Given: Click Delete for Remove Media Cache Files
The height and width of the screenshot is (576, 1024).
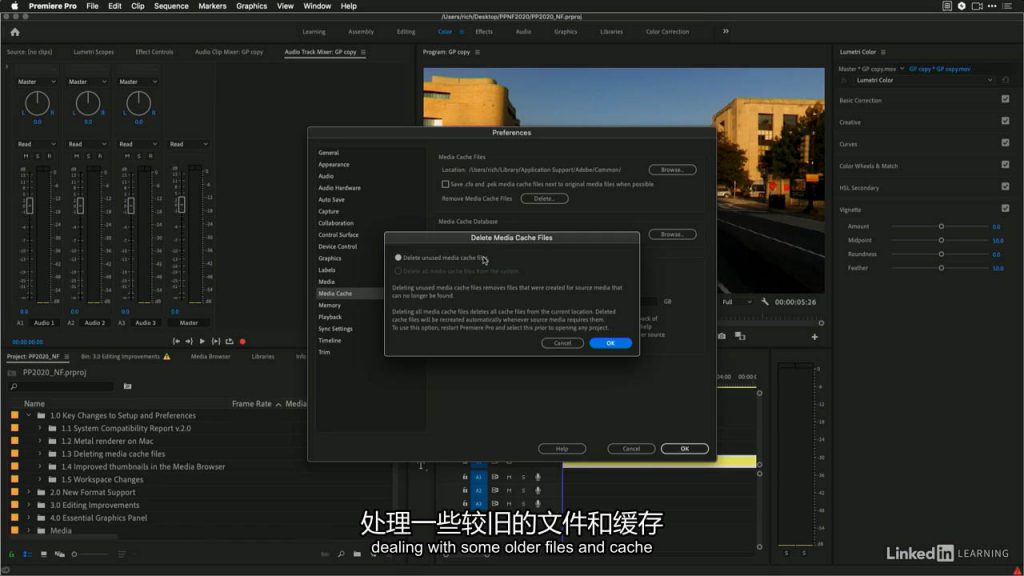Looking at the screenshot, I should [544, 199].
